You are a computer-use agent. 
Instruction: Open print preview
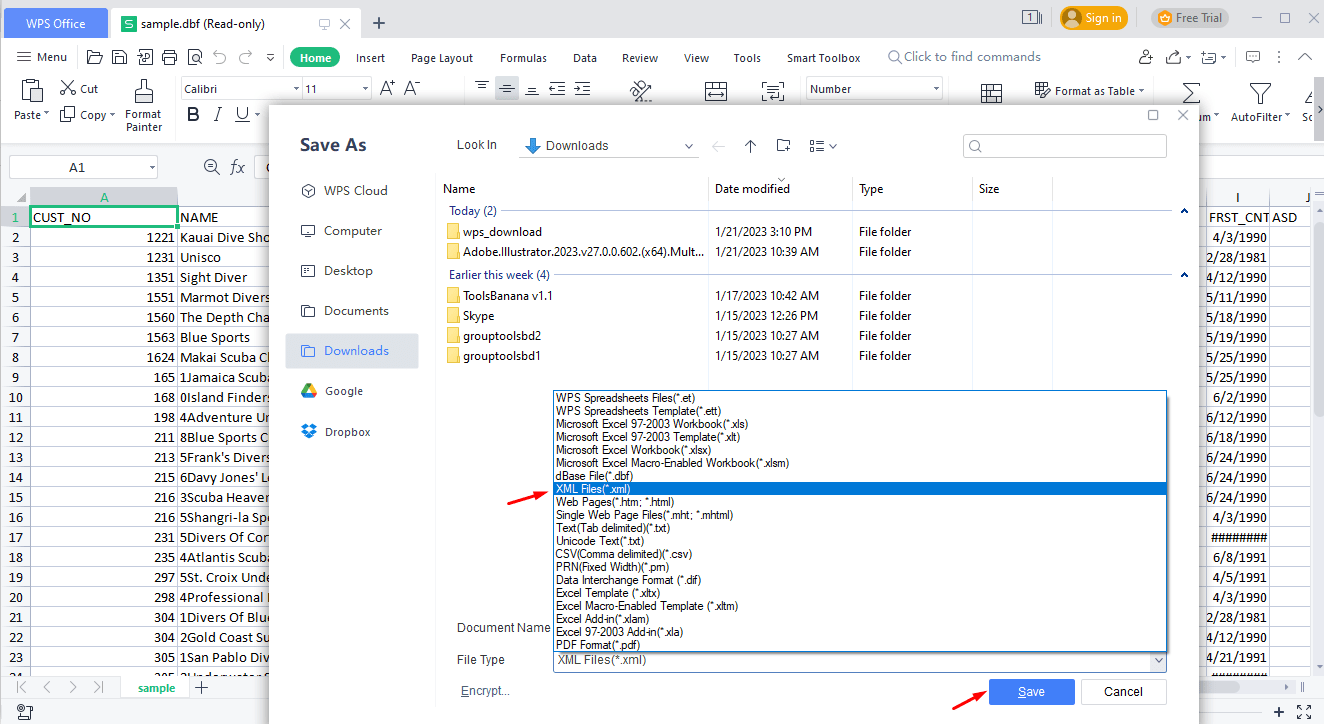[195, 57]
